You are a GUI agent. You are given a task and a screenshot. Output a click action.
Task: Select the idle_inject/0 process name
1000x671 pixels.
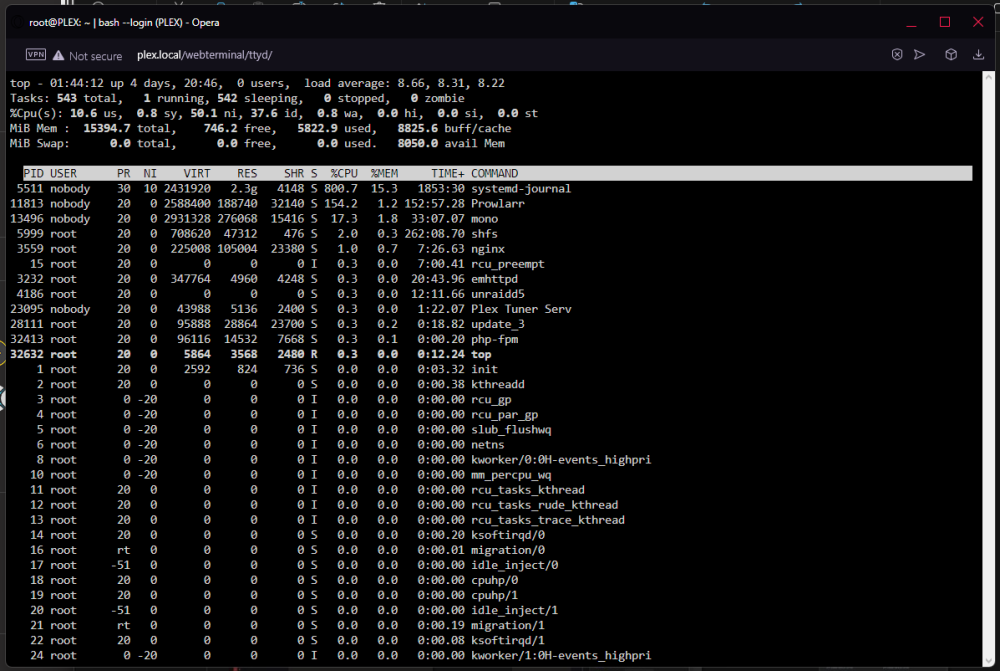515,565
